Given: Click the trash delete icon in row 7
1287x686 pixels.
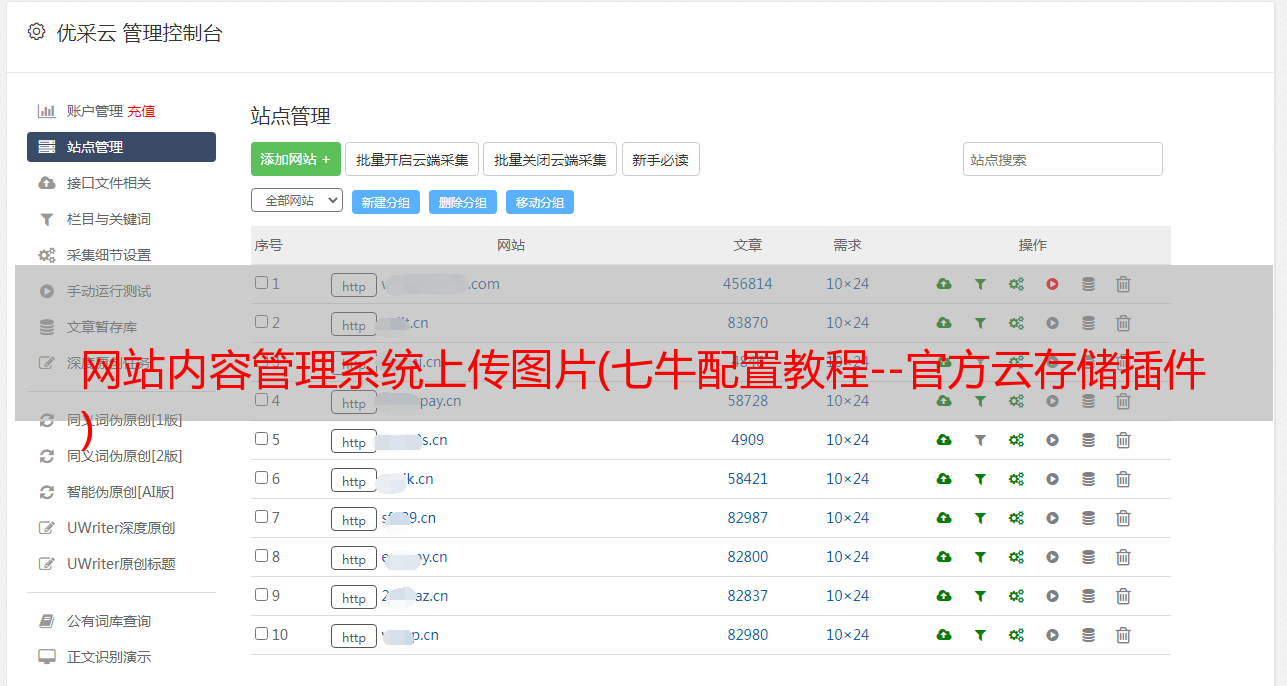Looking at the screenshot, I should 1123,518.
